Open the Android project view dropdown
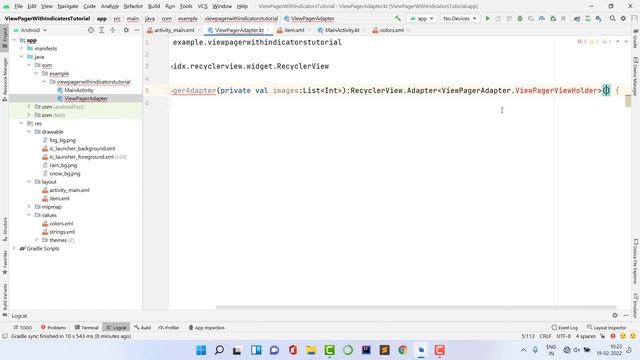This screenshot has width=640, height=360. coord(30,30)
